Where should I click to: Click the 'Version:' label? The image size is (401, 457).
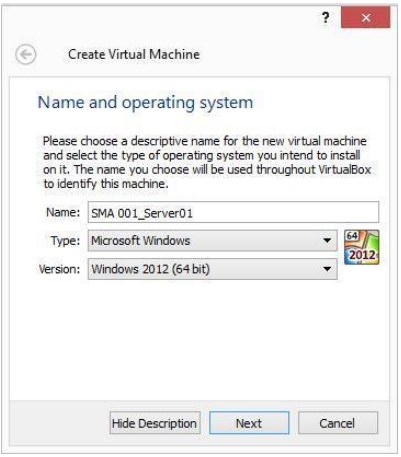click(60, 269)
